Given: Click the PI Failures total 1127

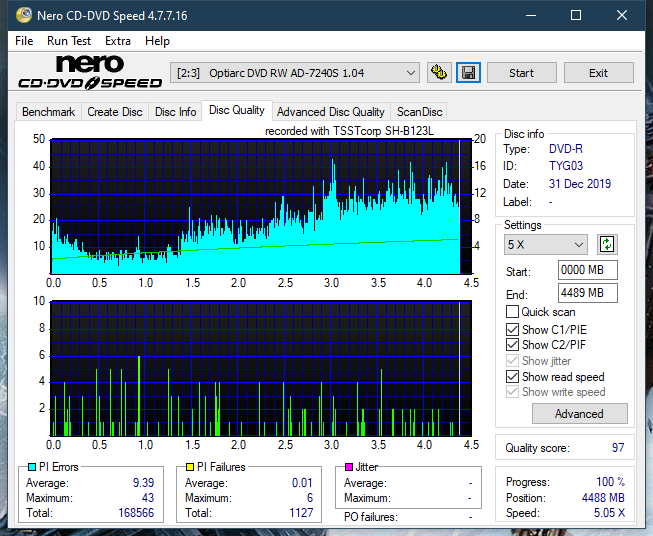Looking at the screenshot, I should (x=301, y=513).
